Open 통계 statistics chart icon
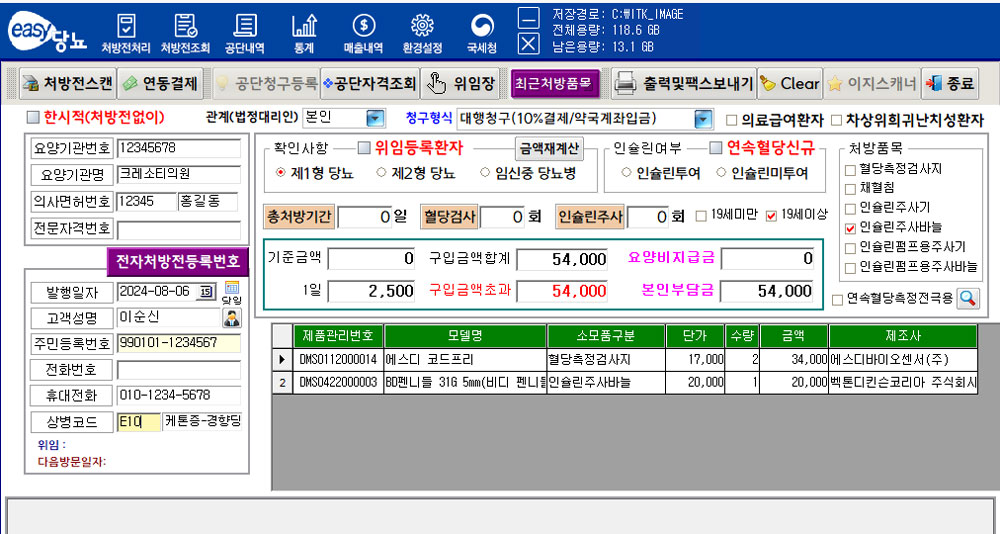Viewport: 1000px width, 534px height. pos(304,33)
